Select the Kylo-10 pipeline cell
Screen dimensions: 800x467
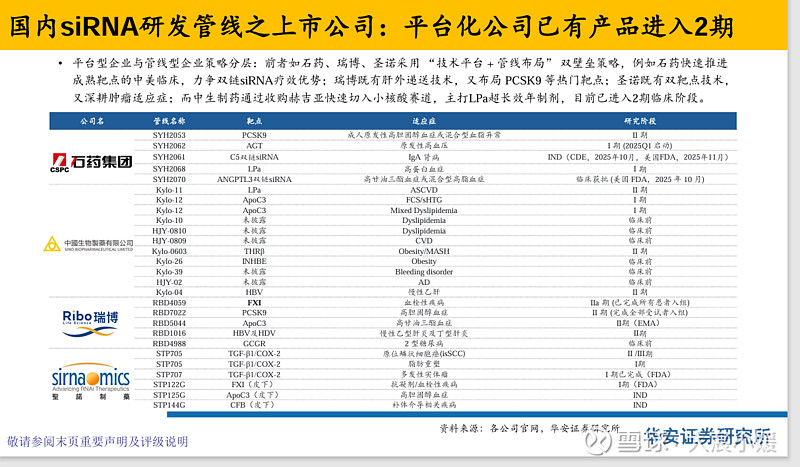tap(169, 220)
